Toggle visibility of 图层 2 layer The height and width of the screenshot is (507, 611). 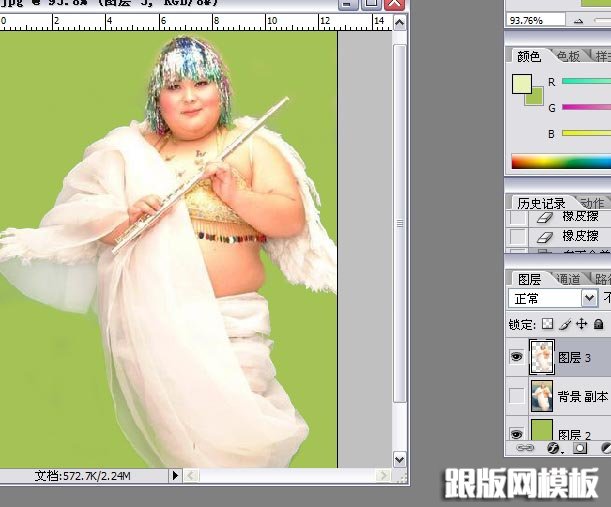(516, 433)
